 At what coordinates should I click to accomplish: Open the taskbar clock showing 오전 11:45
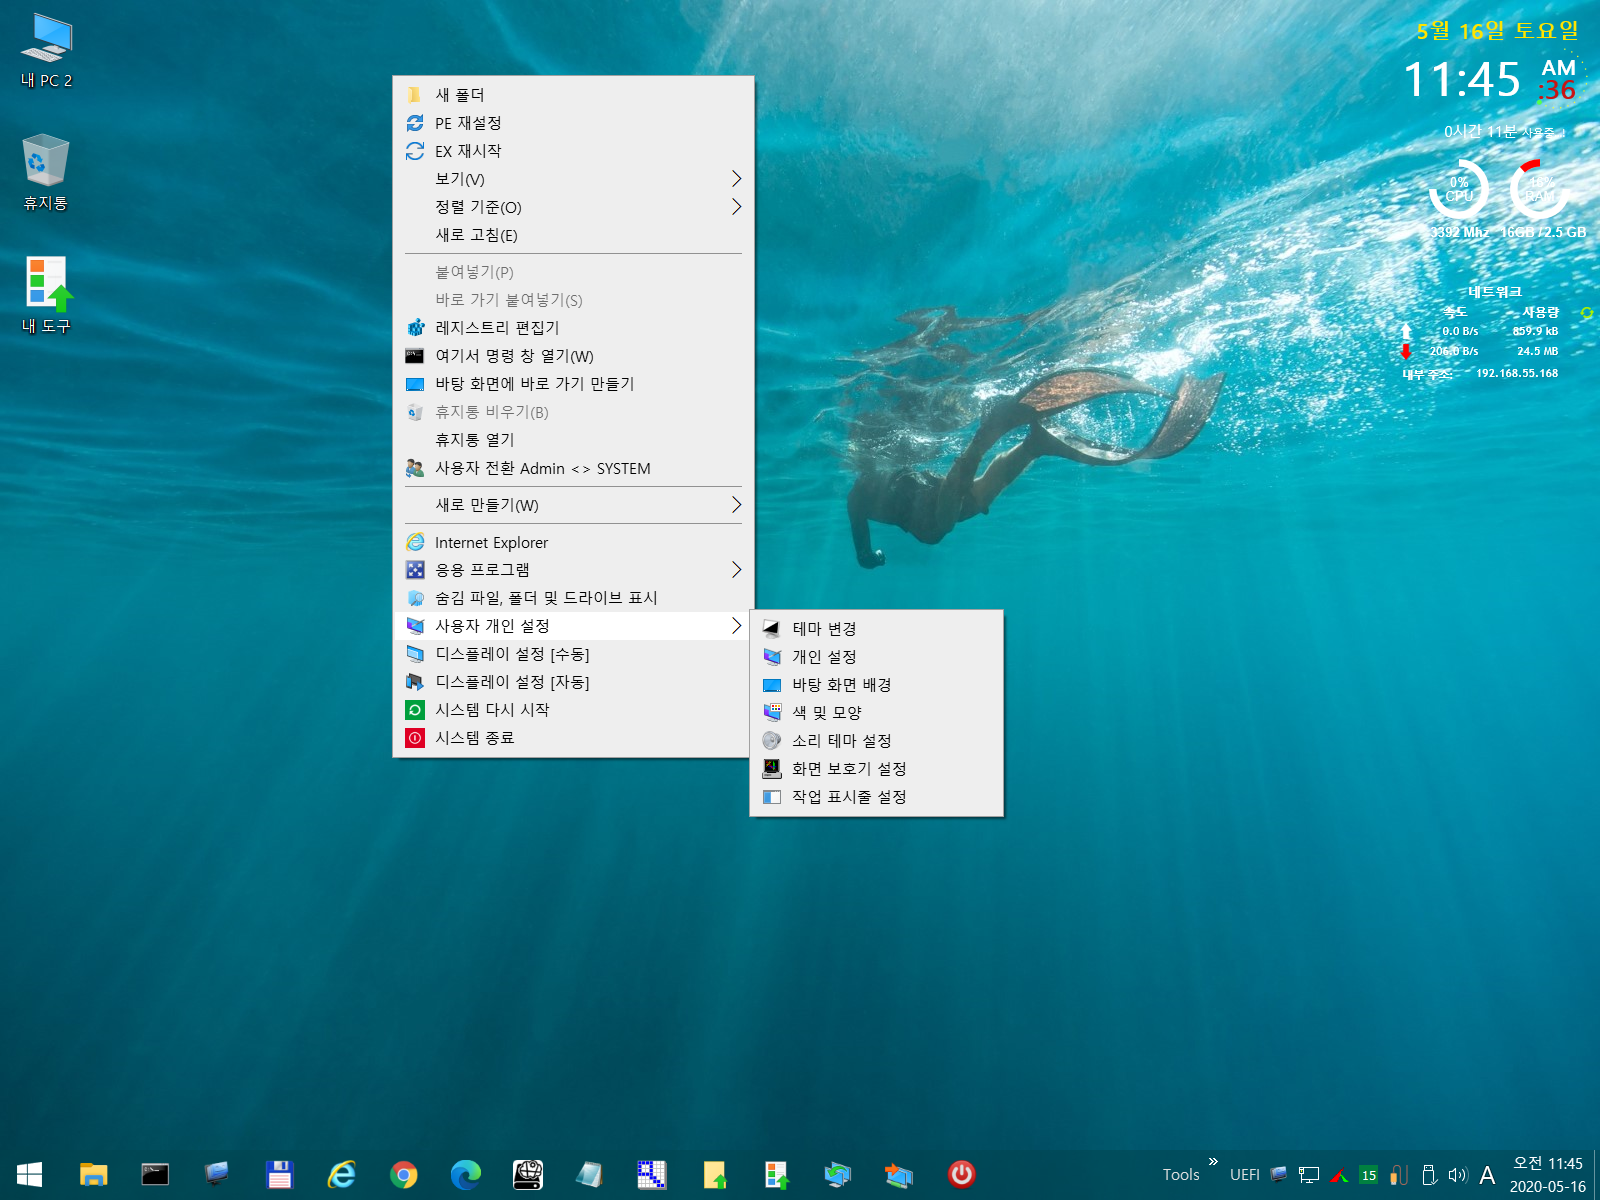pyautogui.click(x=1547, y=1175)
